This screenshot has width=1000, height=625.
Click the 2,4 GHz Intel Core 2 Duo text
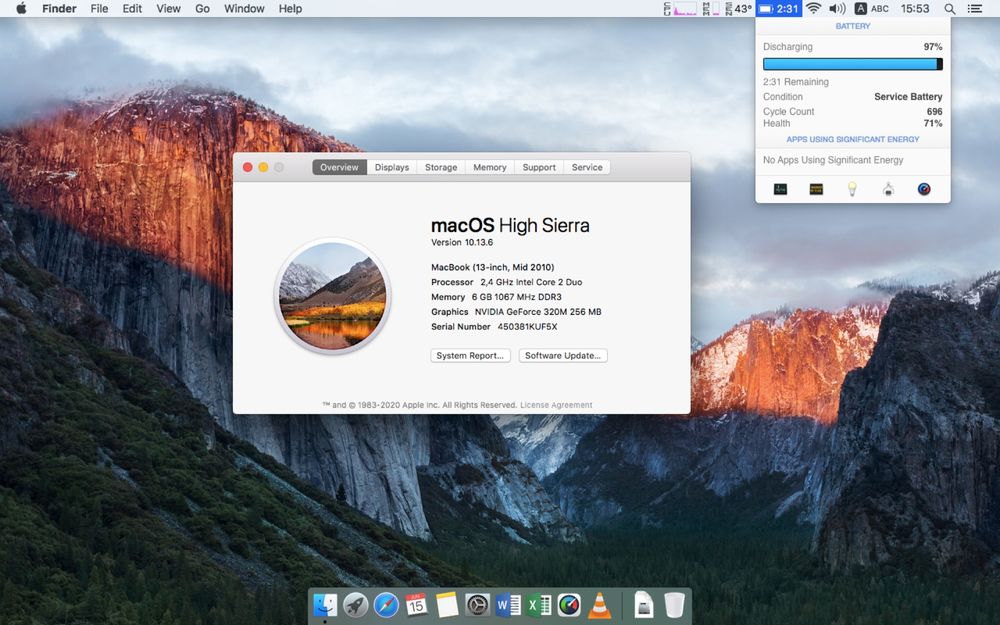tap(531, 282)
